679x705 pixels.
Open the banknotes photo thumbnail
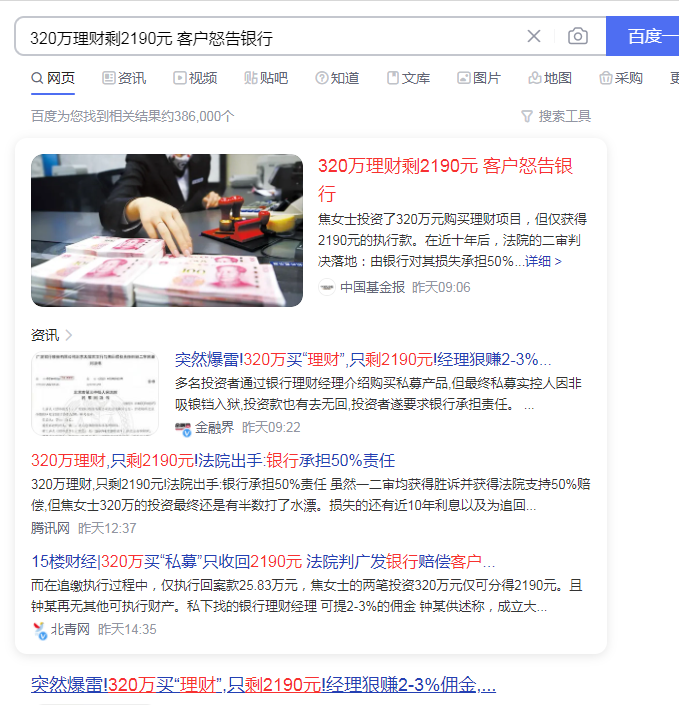(x=167, y=231)
